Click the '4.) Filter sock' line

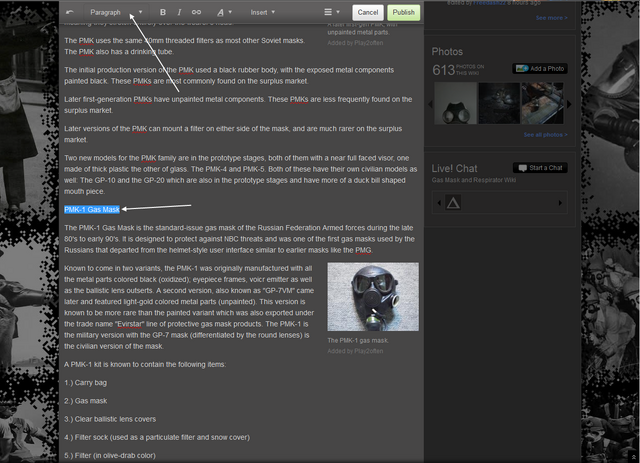[157, 437]
